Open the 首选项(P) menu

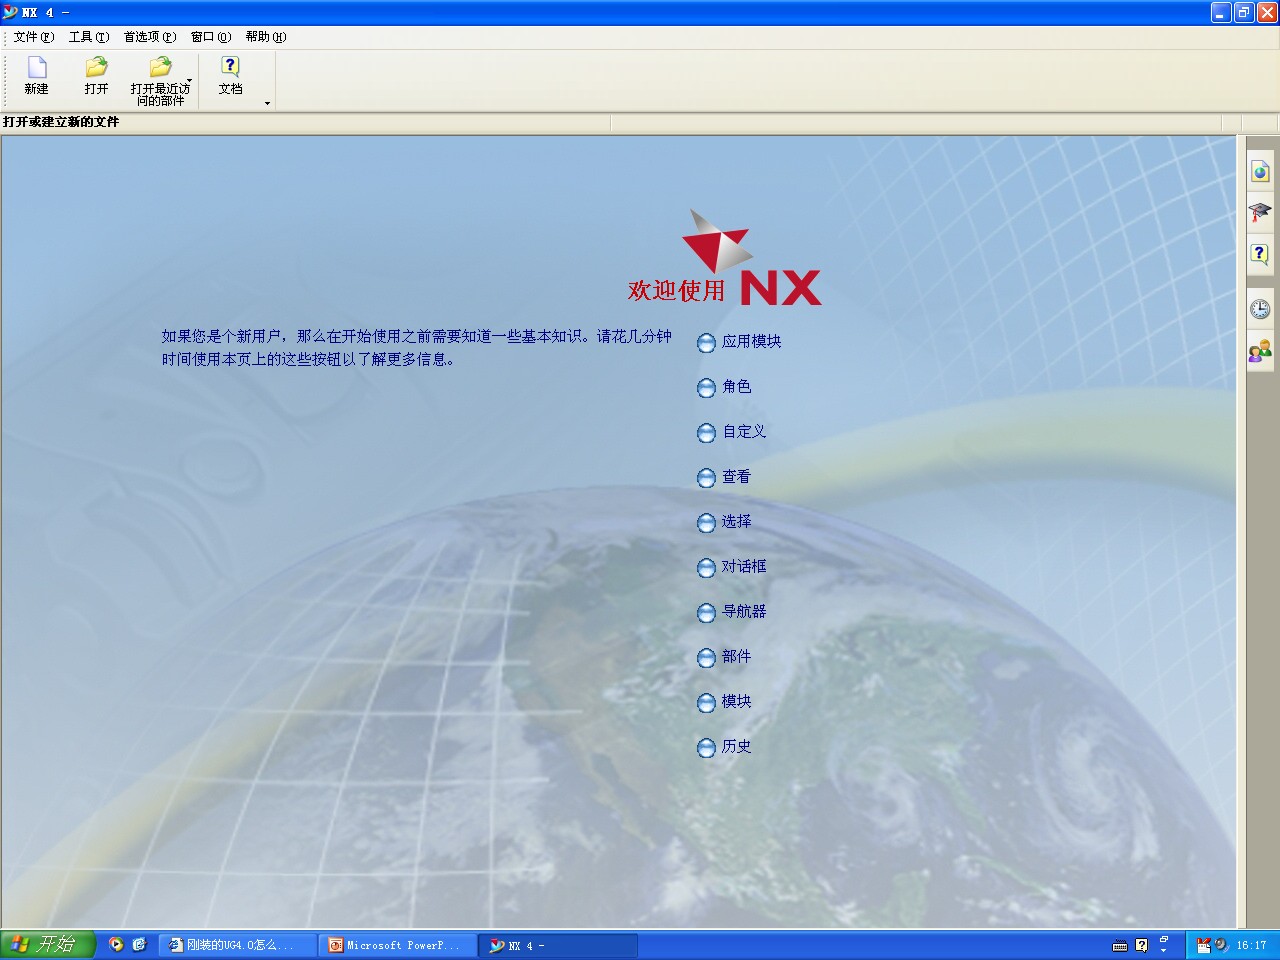coord(150,37)
